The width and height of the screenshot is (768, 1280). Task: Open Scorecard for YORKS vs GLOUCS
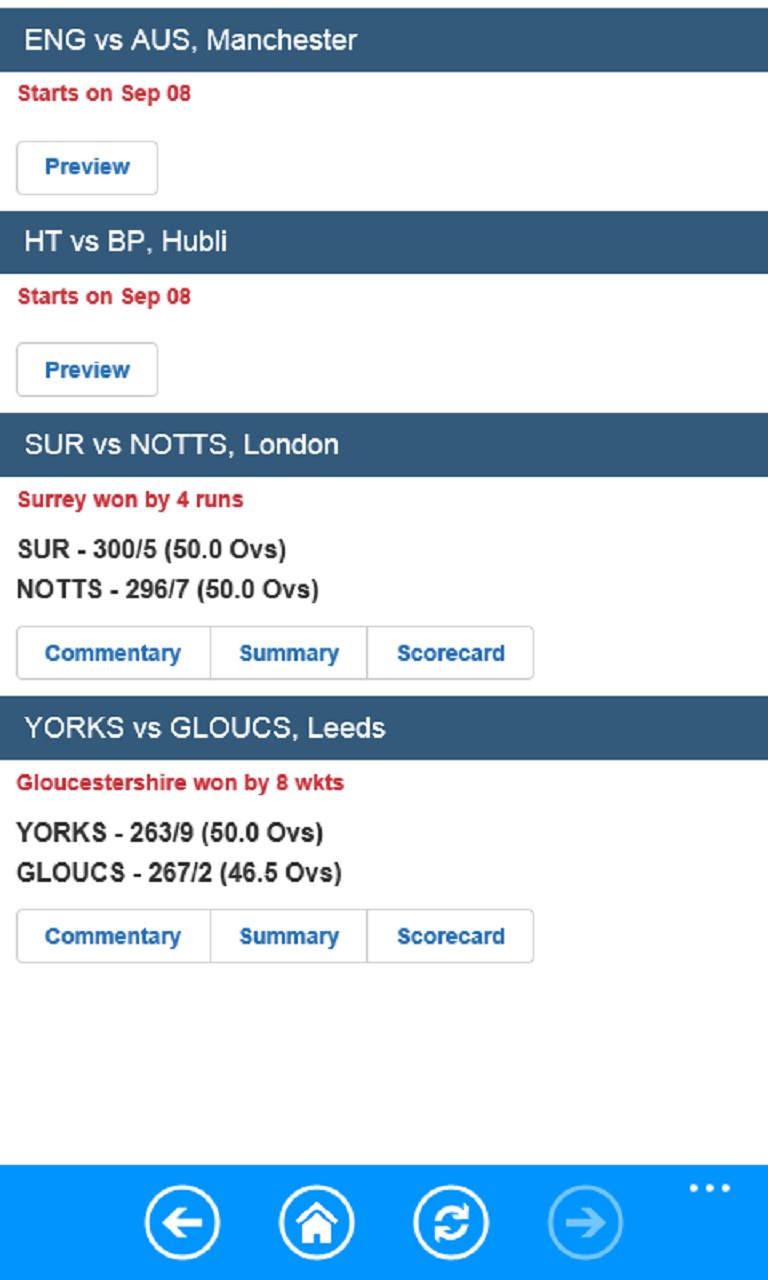click(x=450, y=936)
